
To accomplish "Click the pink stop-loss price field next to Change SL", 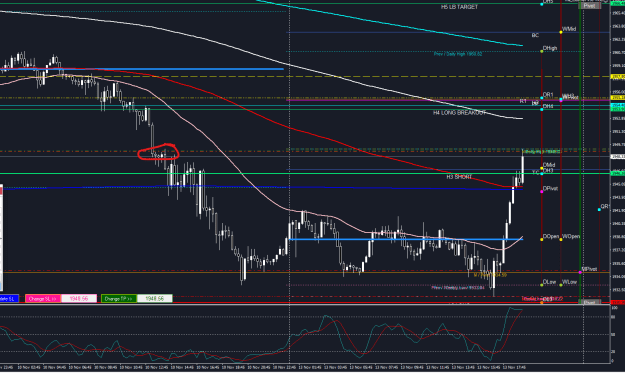I will pos(79,298).
